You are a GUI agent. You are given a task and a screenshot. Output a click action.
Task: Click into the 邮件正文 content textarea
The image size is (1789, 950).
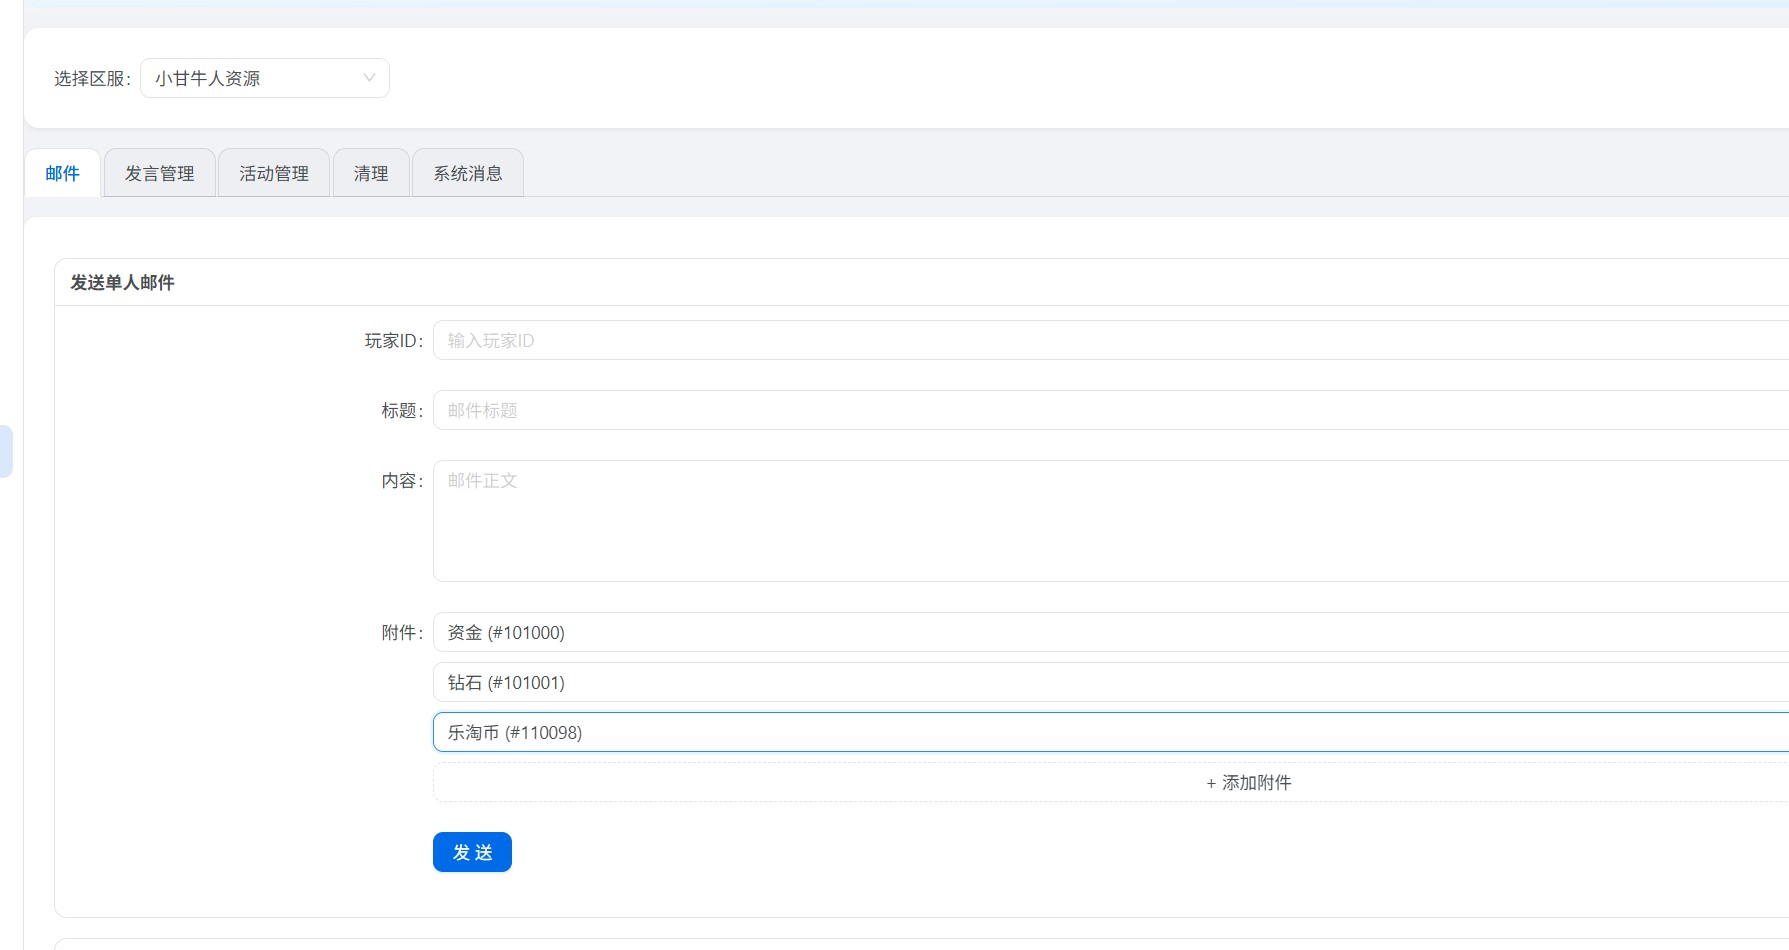point(1111,521)
